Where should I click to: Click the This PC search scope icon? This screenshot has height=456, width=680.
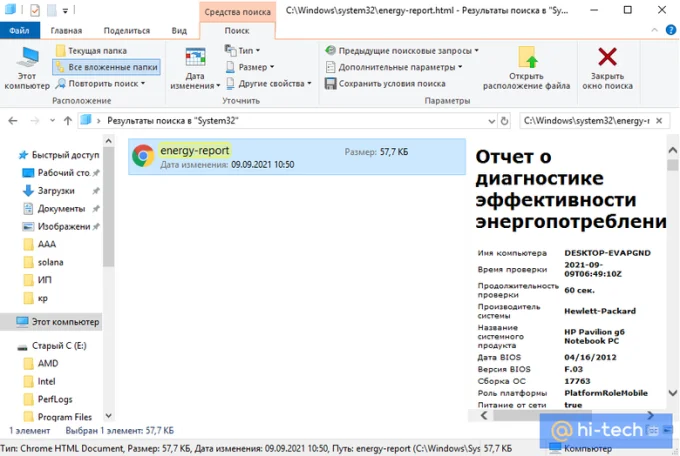coord(27,57)
